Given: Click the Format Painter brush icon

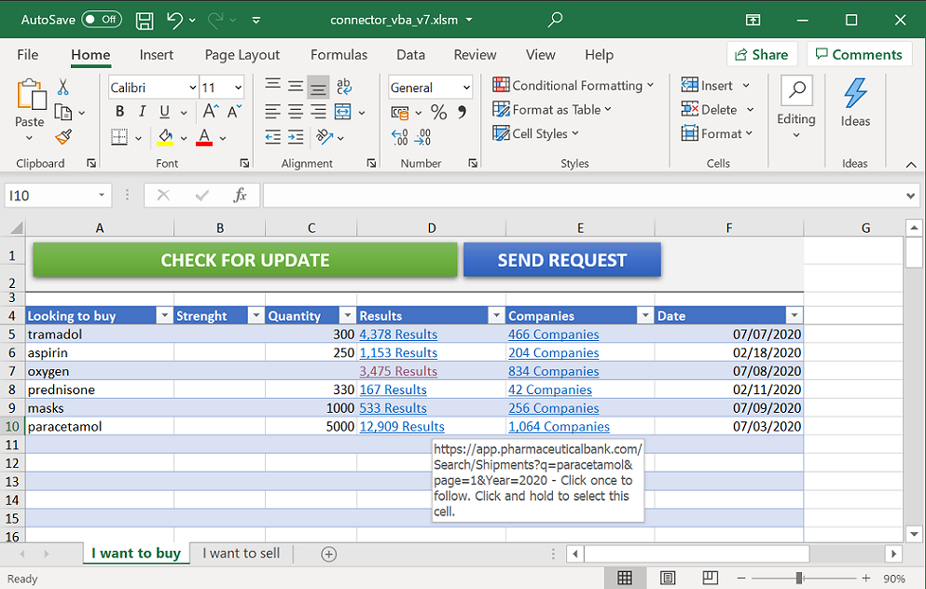Looking at the screenshot, I should [x=63, y=137].
